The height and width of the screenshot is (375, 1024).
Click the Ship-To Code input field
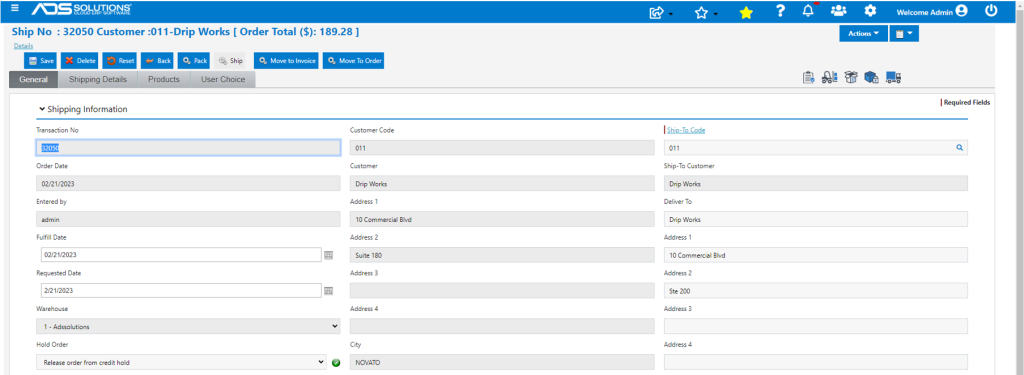tap(816, 148)
